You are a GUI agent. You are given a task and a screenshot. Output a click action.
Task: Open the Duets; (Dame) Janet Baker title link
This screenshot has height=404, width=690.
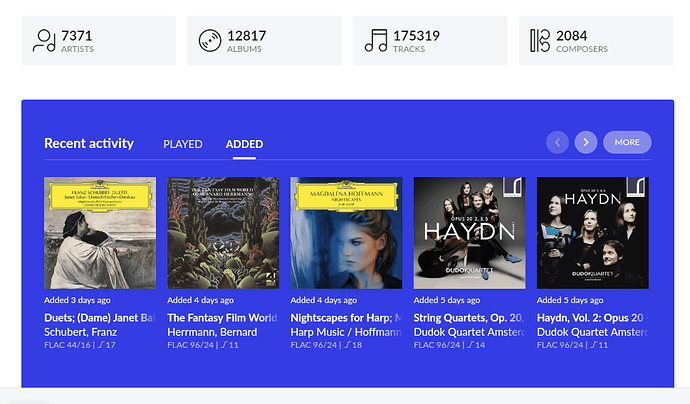click(x=100, y=318)
